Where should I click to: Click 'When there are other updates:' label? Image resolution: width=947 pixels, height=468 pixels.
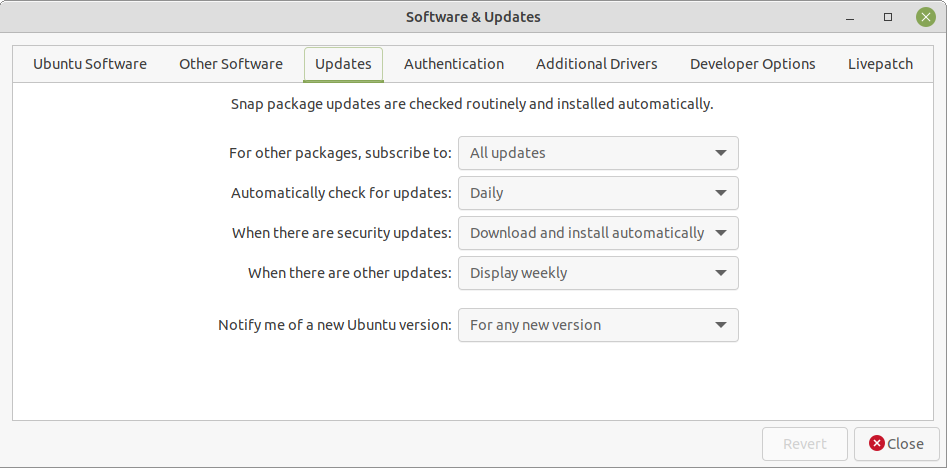[350, 273]
